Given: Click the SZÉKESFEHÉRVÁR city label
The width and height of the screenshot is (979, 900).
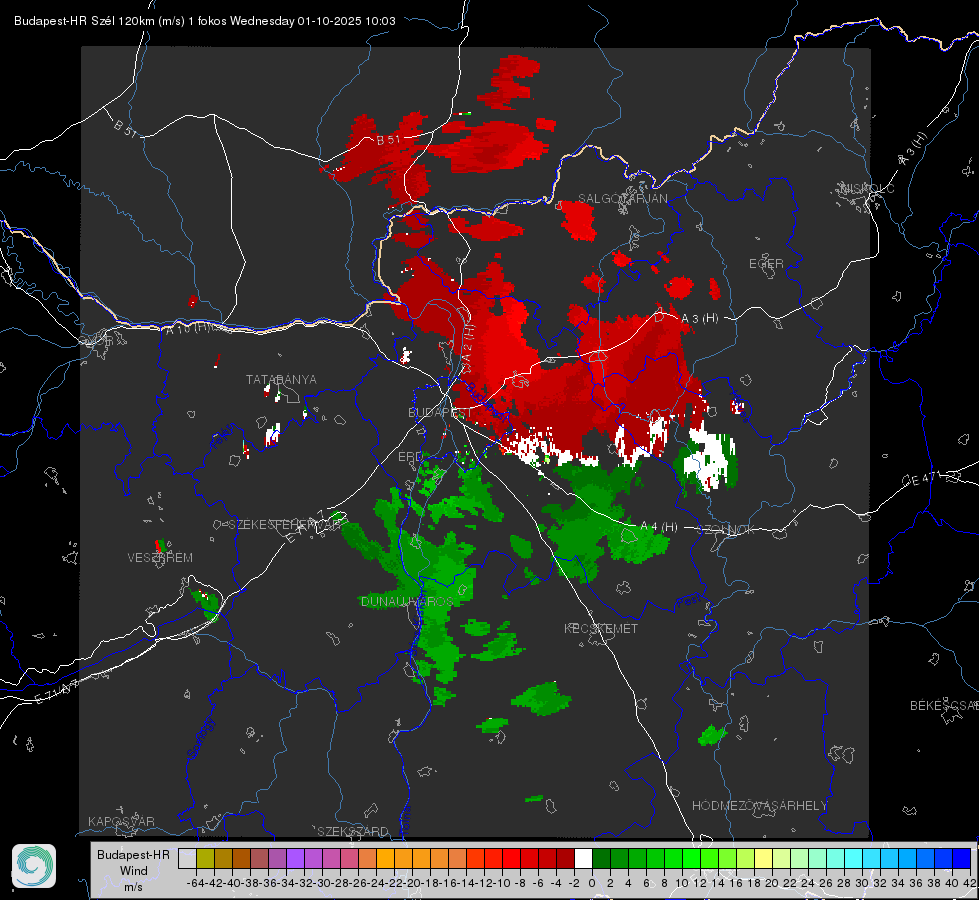Looking at the screenshot, I should (x=284, y=525).
